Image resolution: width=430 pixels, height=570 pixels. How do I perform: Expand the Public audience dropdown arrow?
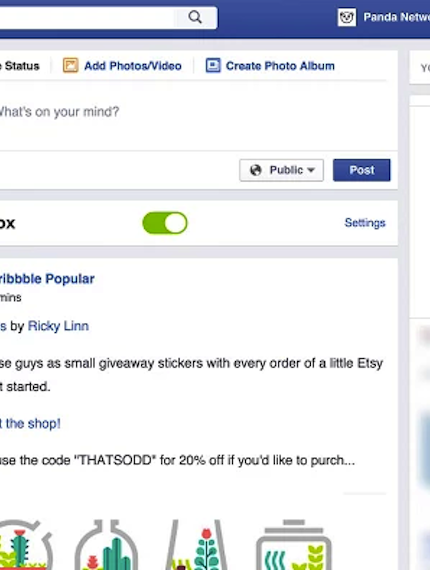point(311,170)
